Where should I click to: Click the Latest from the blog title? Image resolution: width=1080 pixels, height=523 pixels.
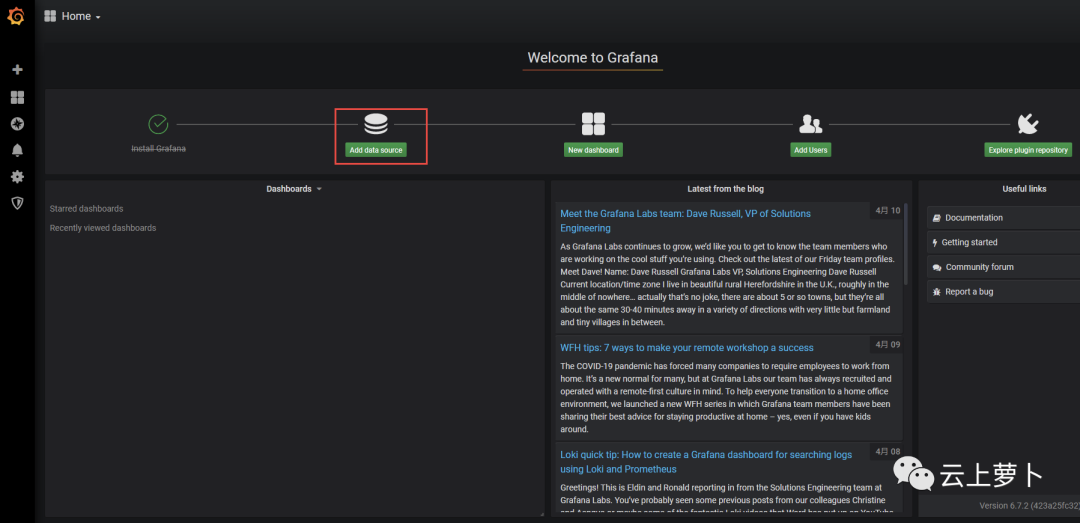point(725,189)
